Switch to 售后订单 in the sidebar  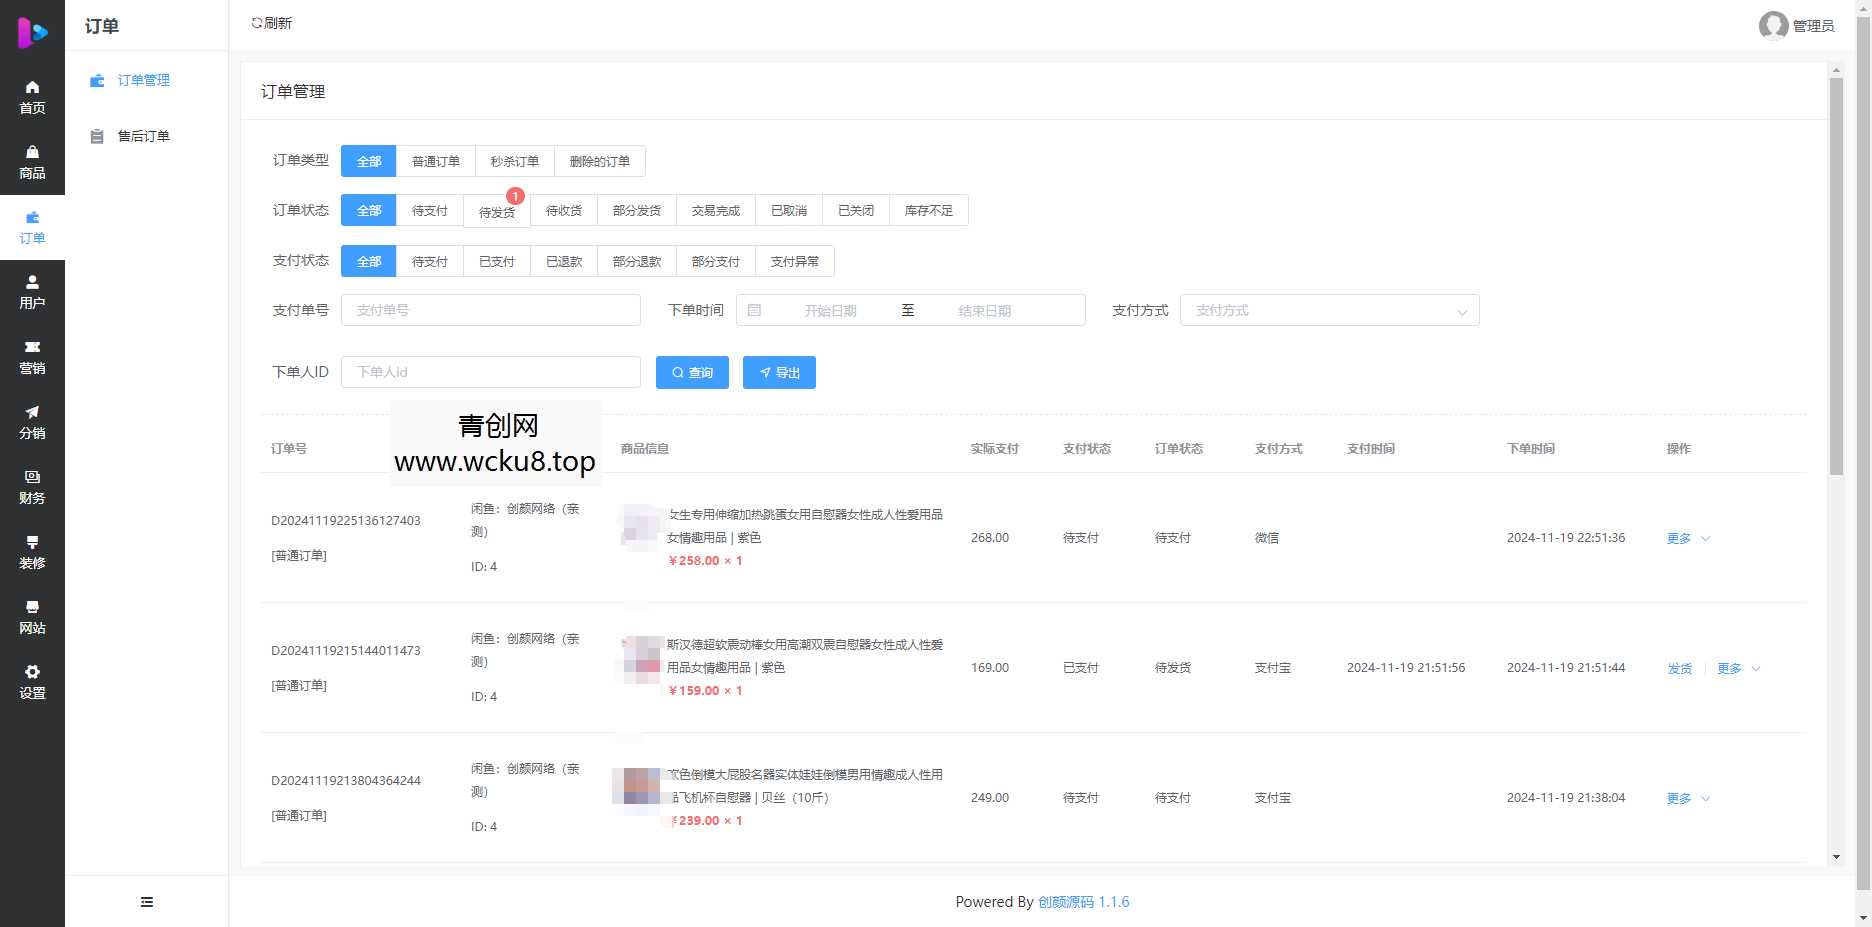click(143, 136)
